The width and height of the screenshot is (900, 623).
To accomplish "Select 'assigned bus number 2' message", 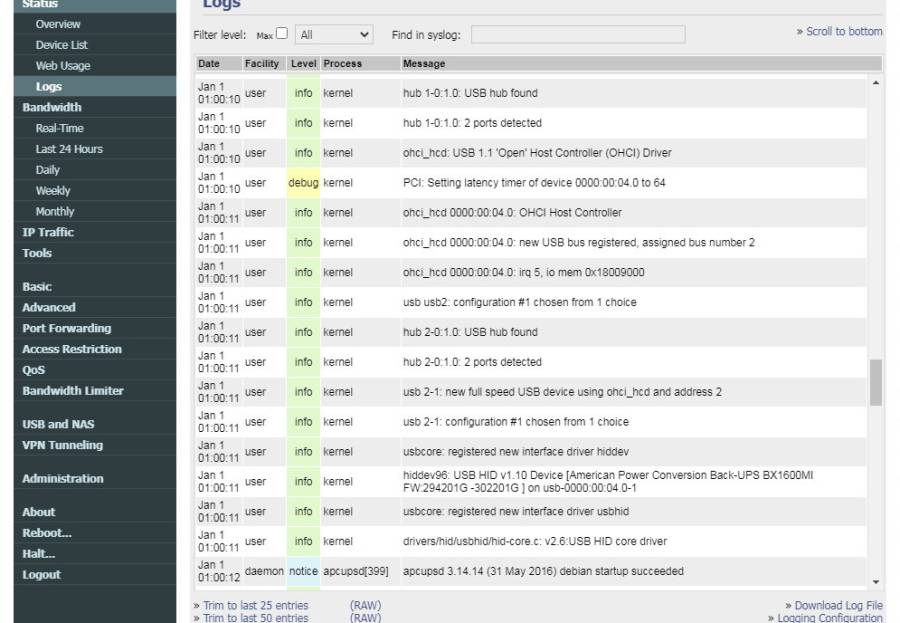I will [x=579, y=242].
